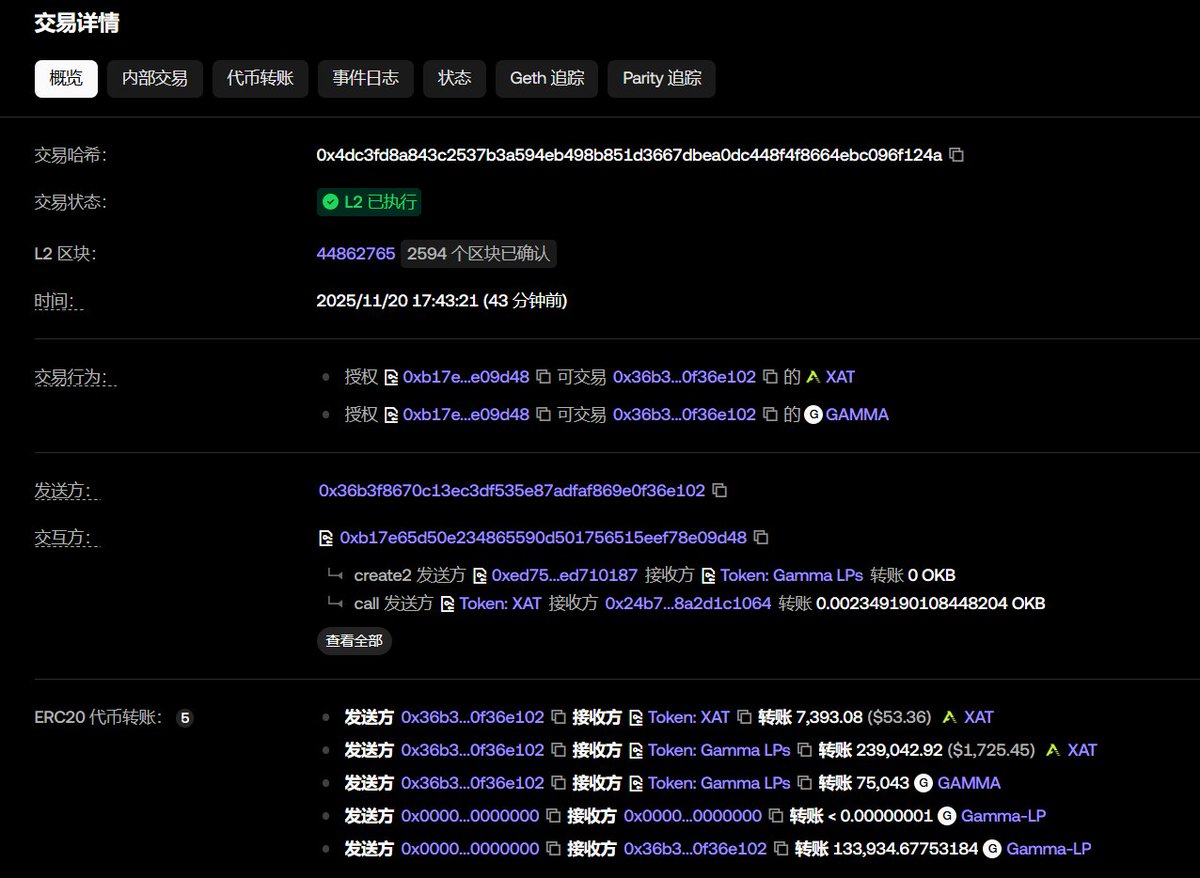
Task: Copy 0xb17e address in the GAMMA approval row
Action: 543,414
